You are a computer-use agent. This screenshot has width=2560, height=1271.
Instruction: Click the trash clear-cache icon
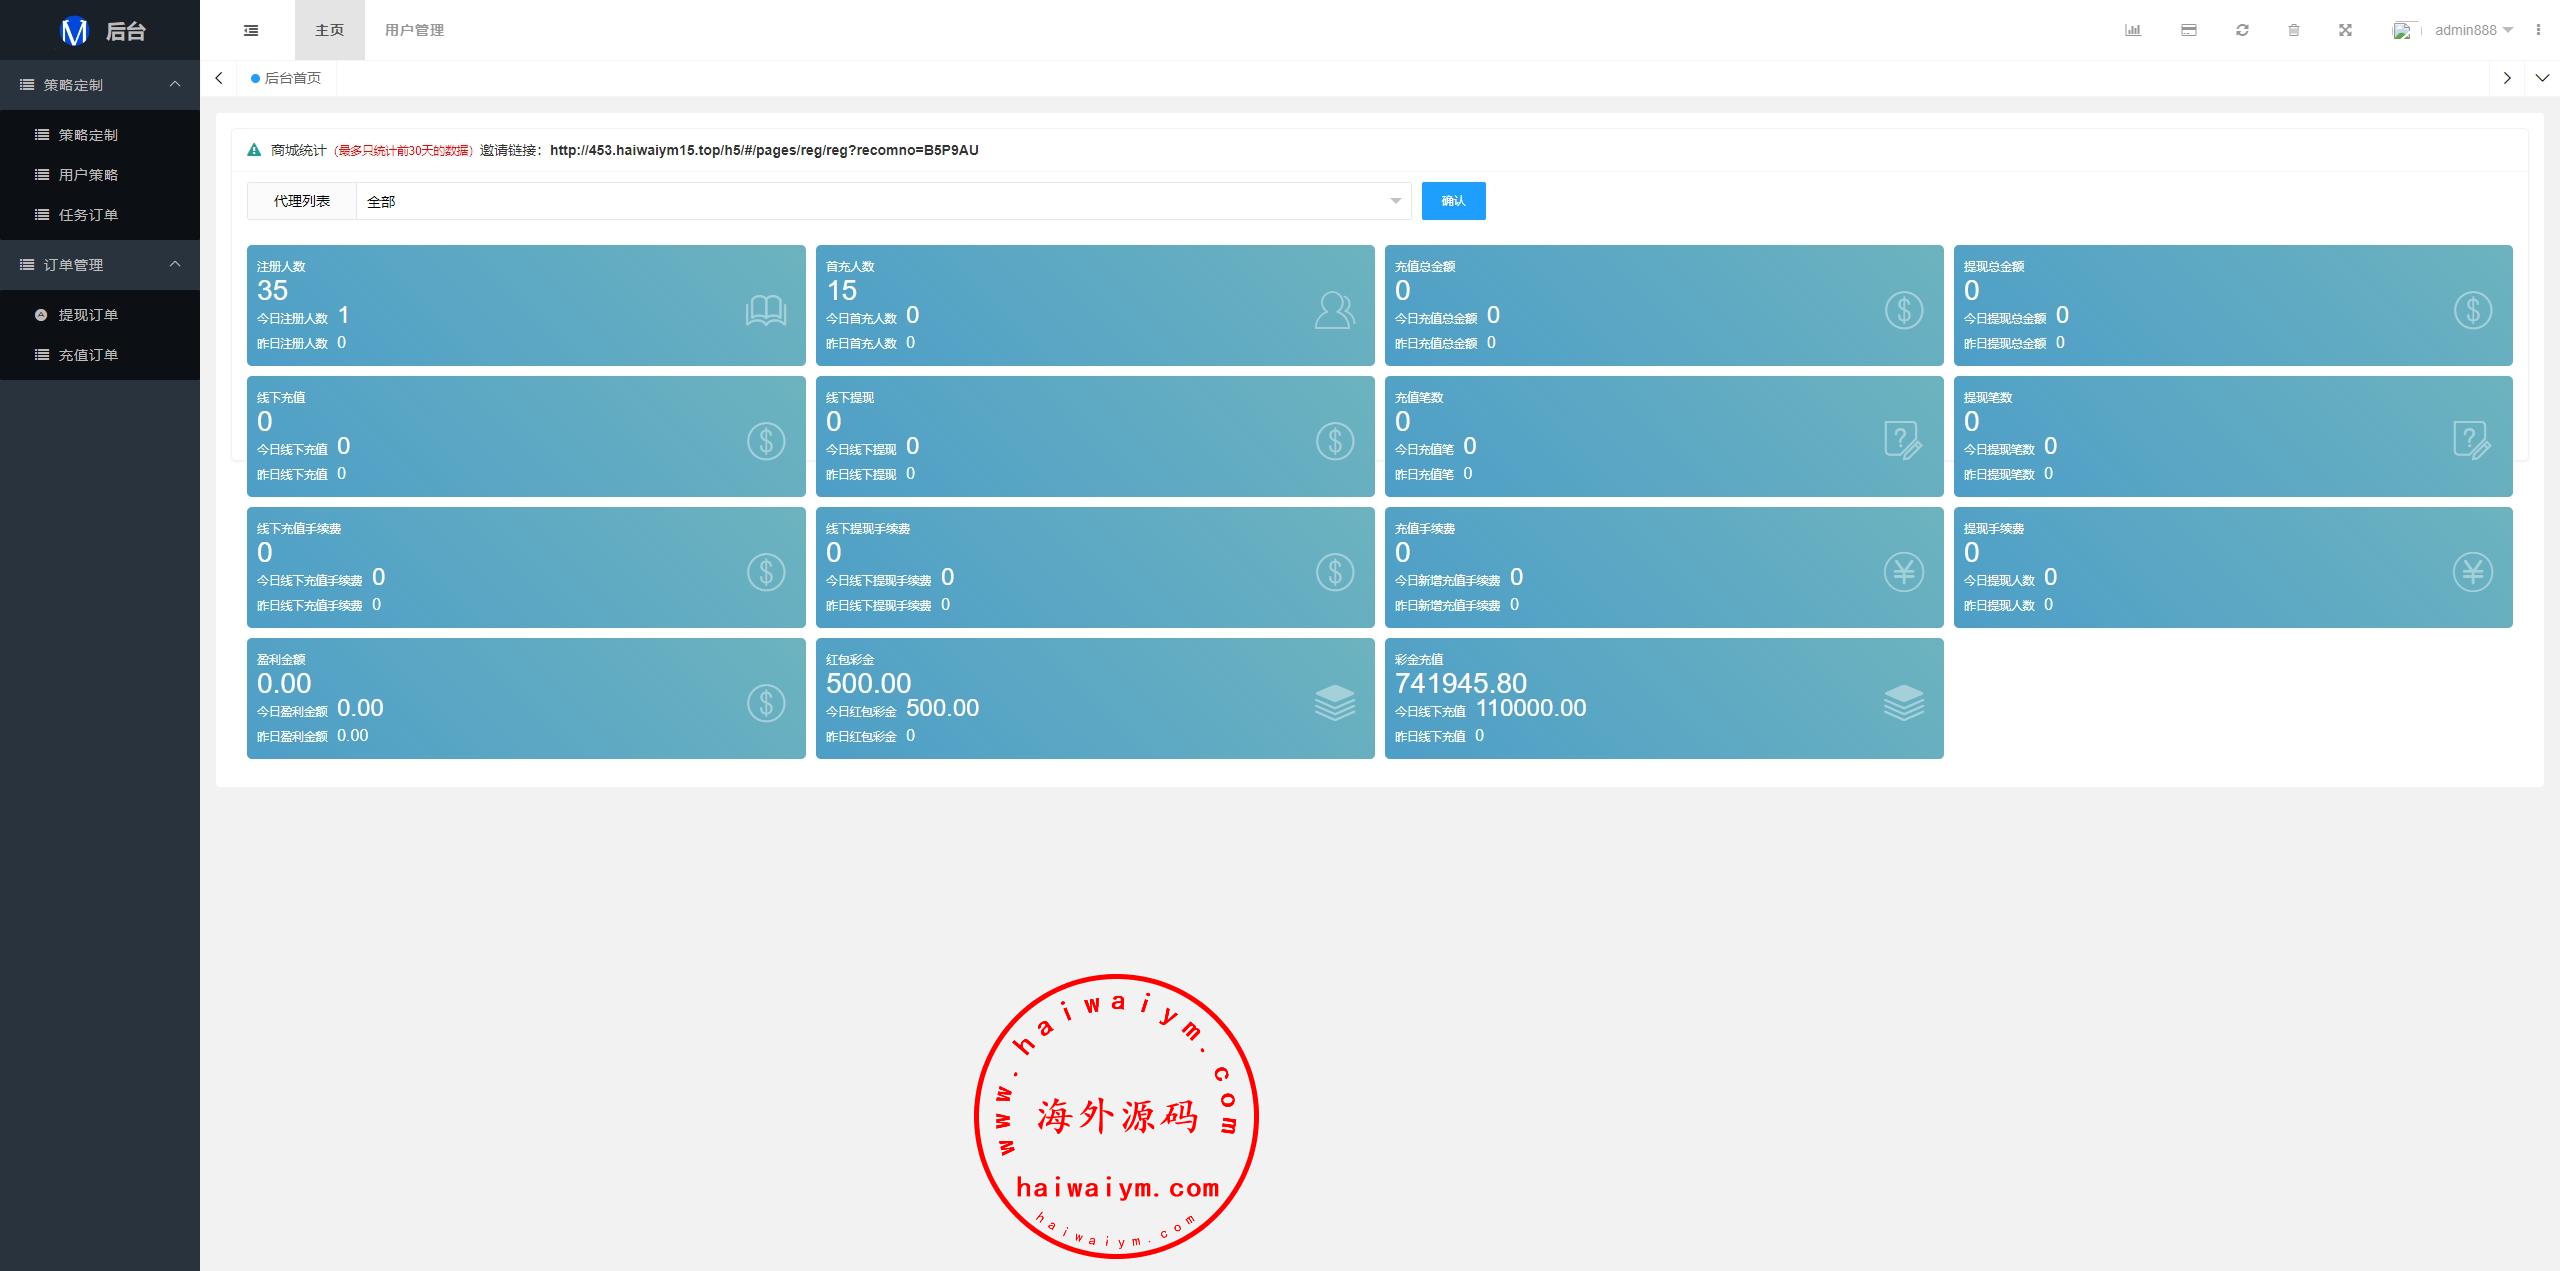point(2294,30)
